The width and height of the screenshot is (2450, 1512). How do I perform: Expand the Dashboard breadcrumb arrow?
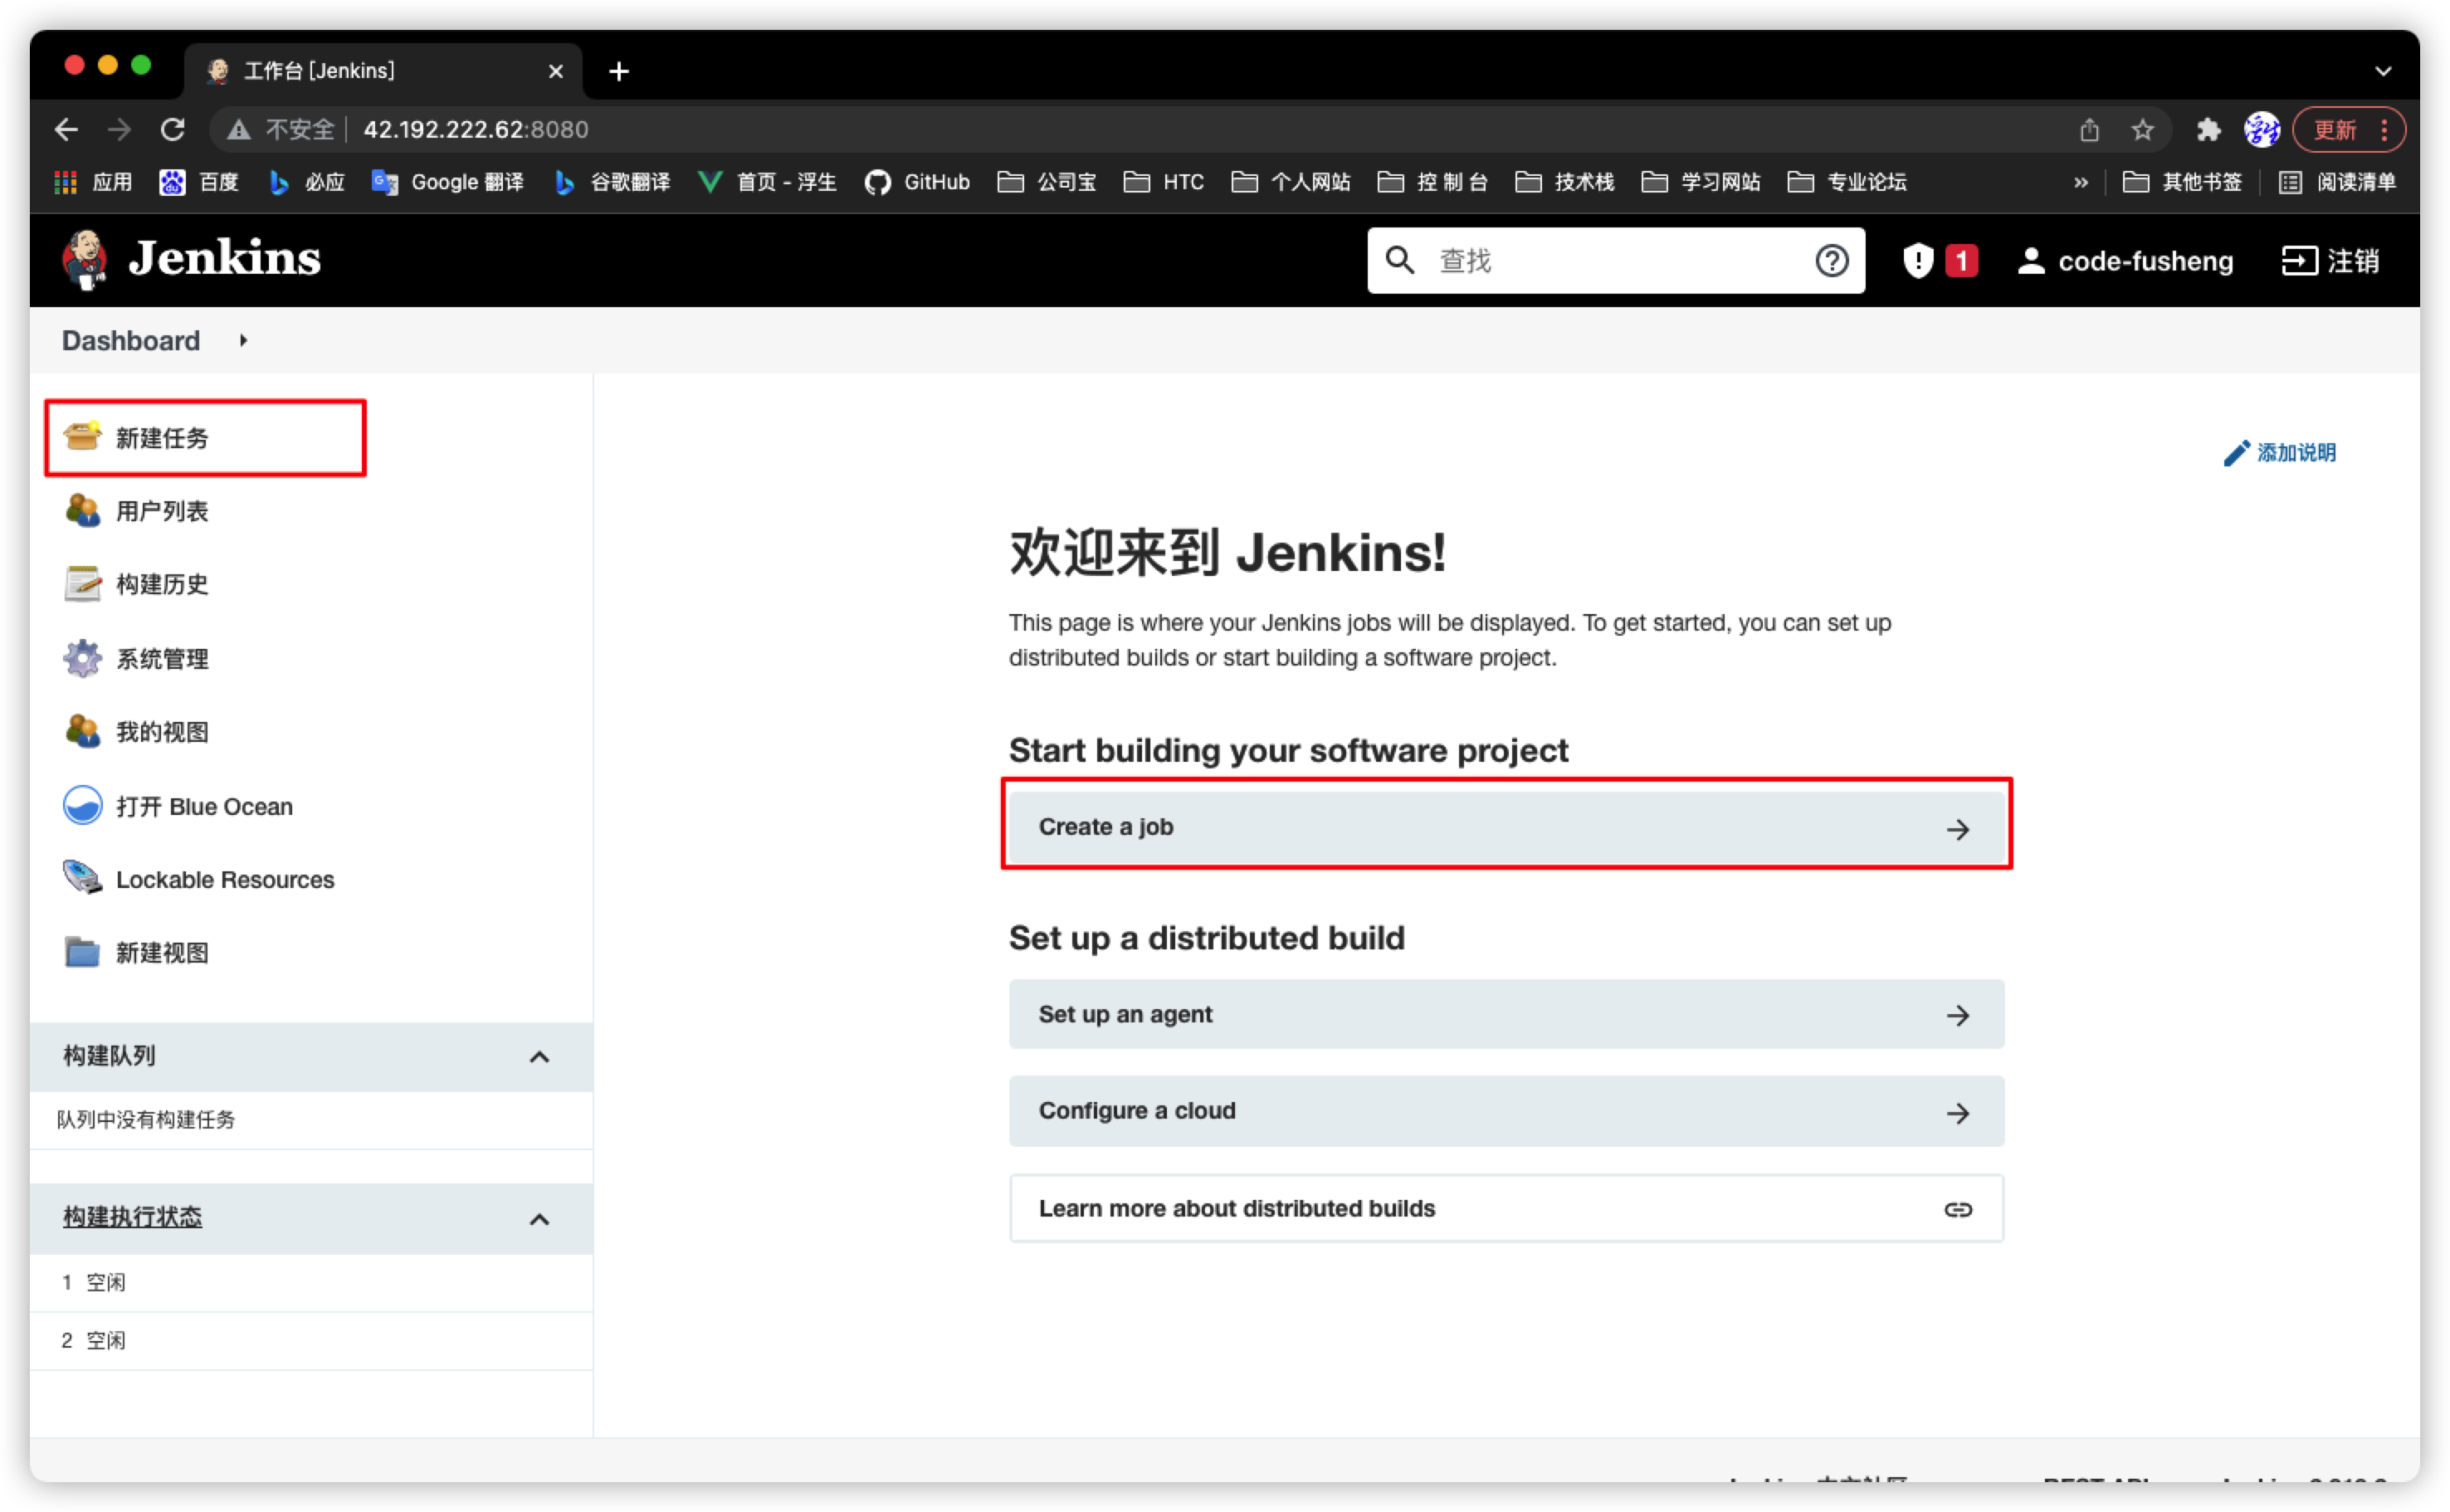[243, 341]
